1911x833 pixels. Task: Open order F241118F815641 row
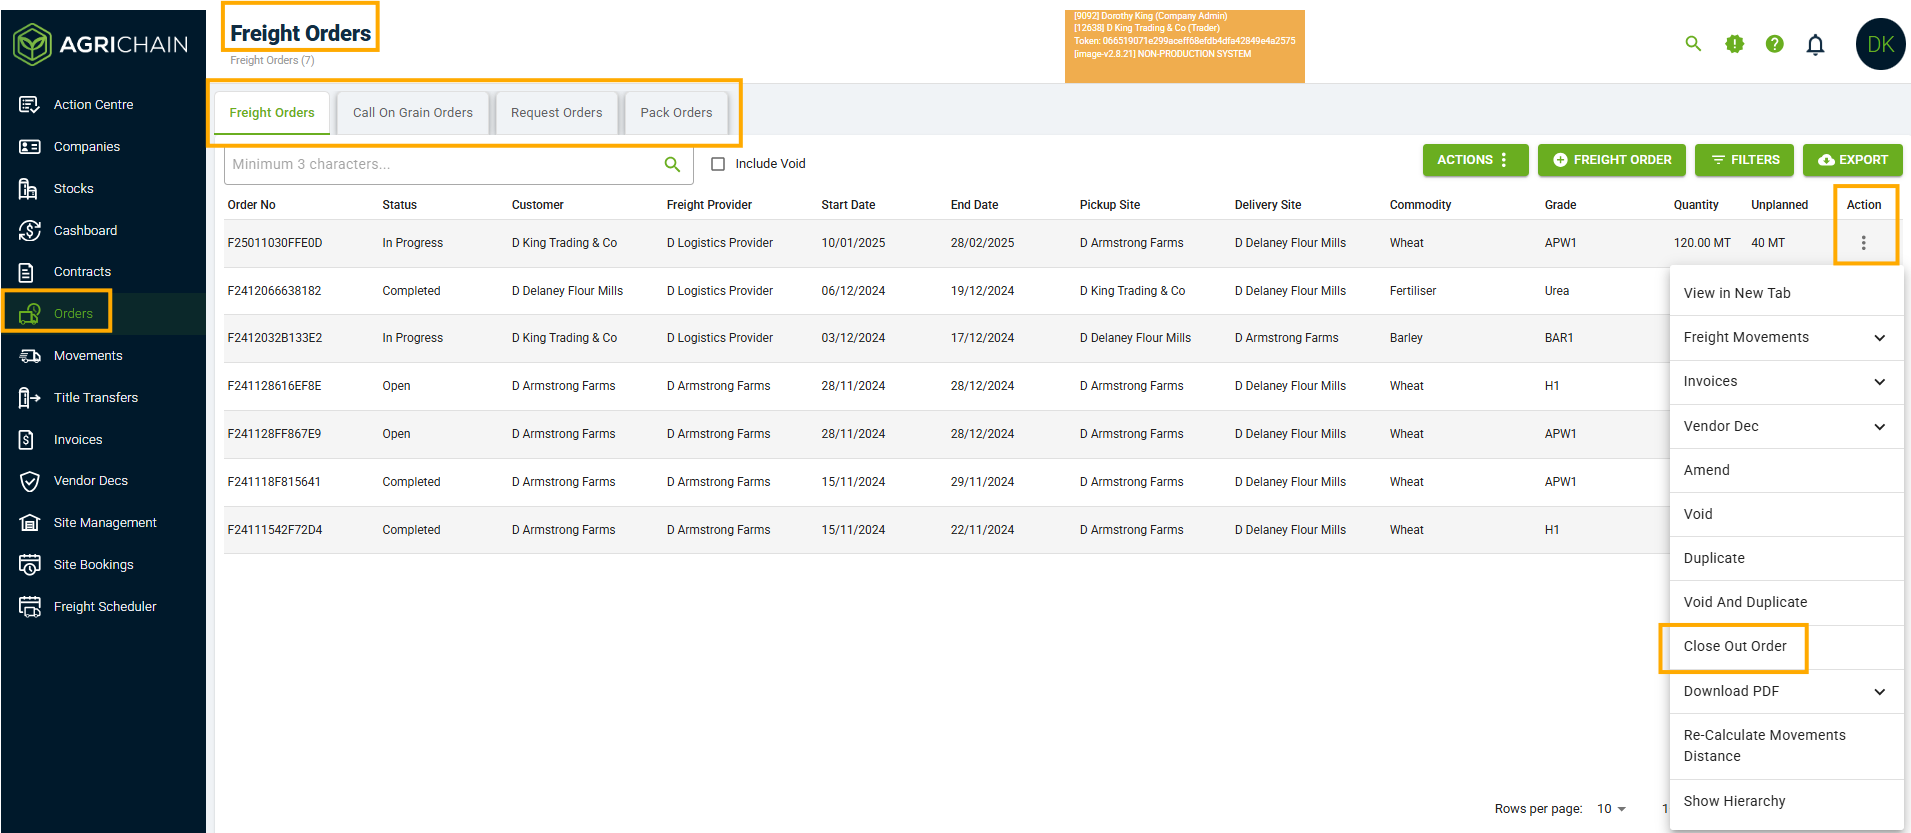(x=946, y=482)
